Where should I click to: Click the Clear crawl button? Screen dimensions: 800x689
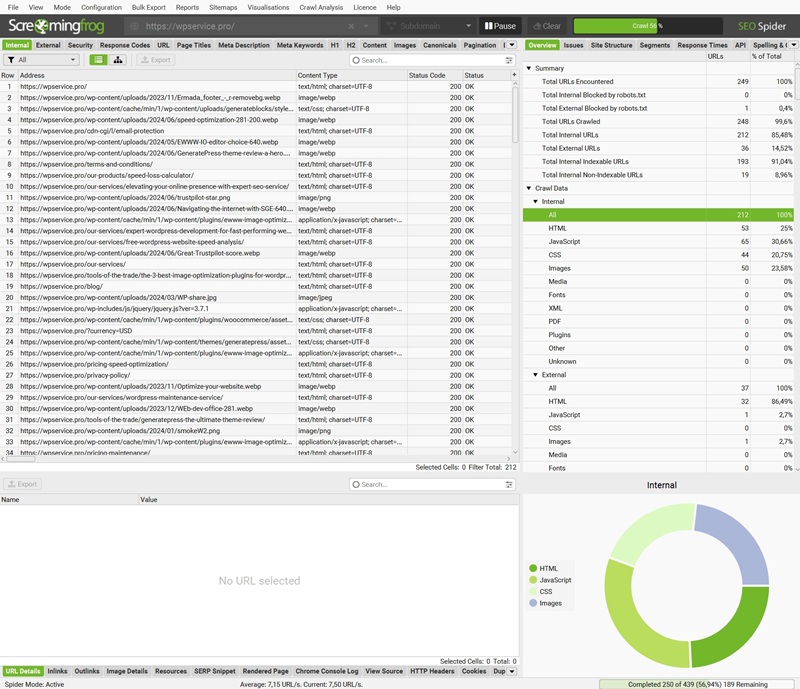546,26
